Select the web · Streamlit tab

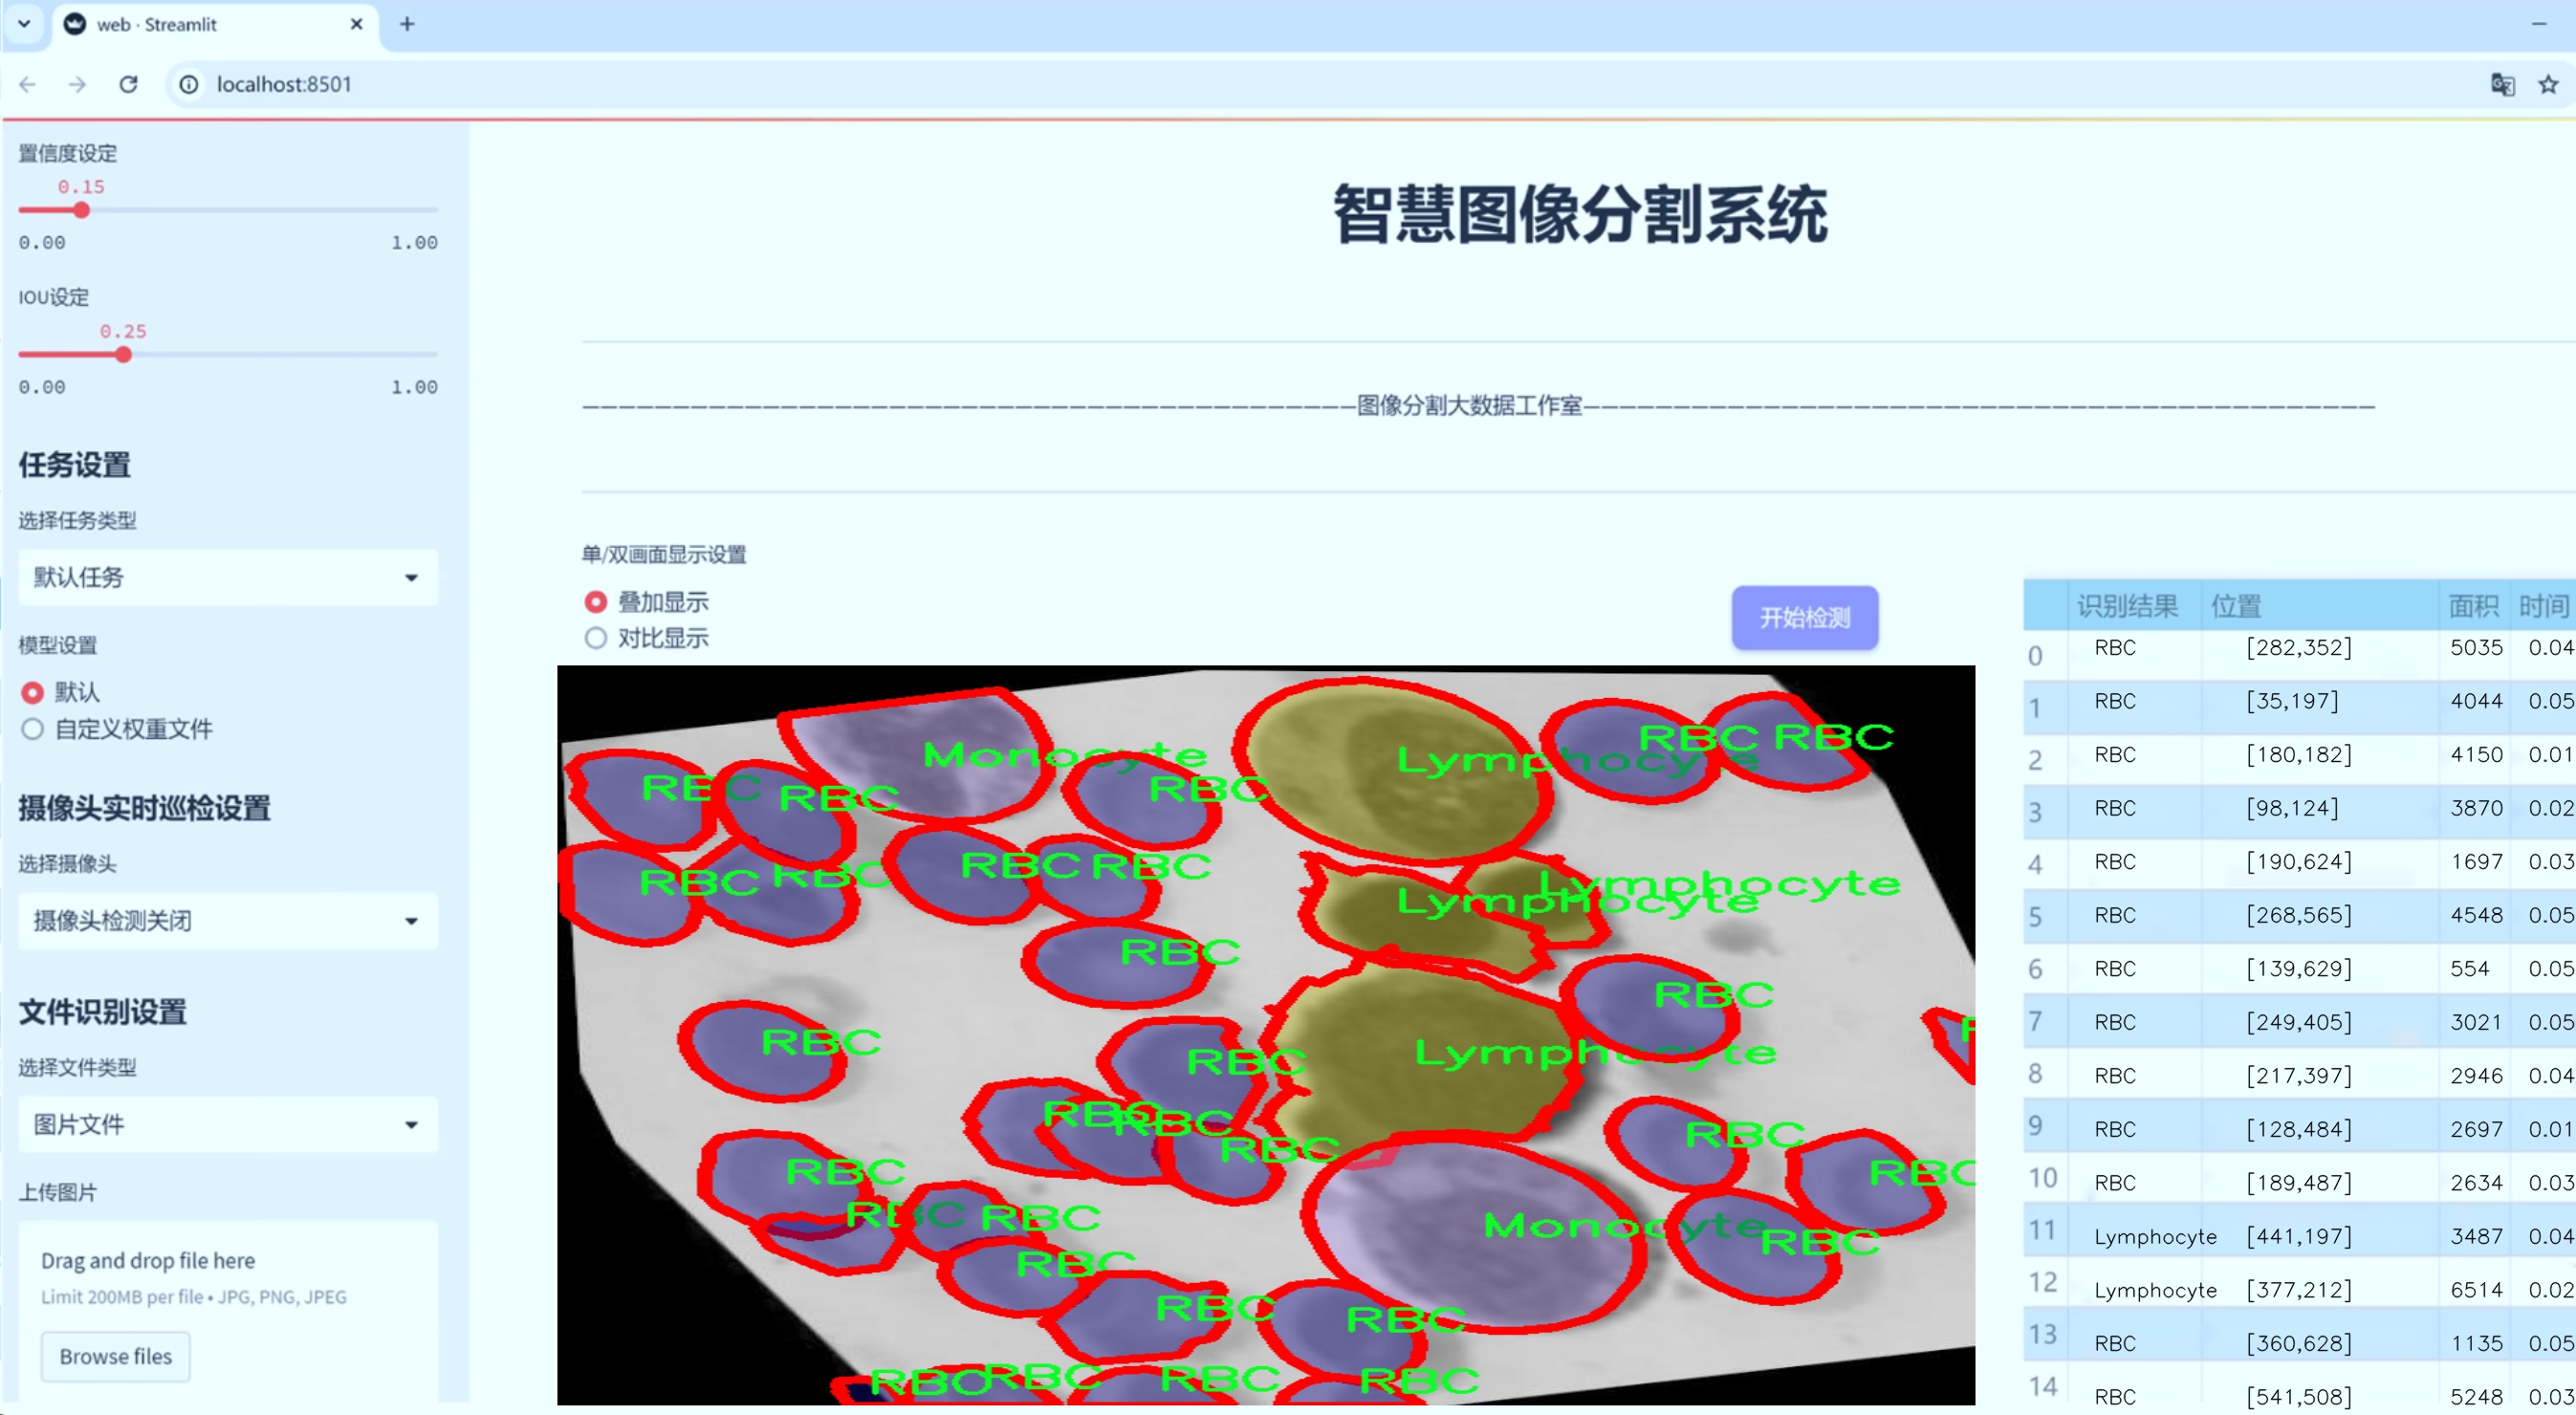pos(214,25)
